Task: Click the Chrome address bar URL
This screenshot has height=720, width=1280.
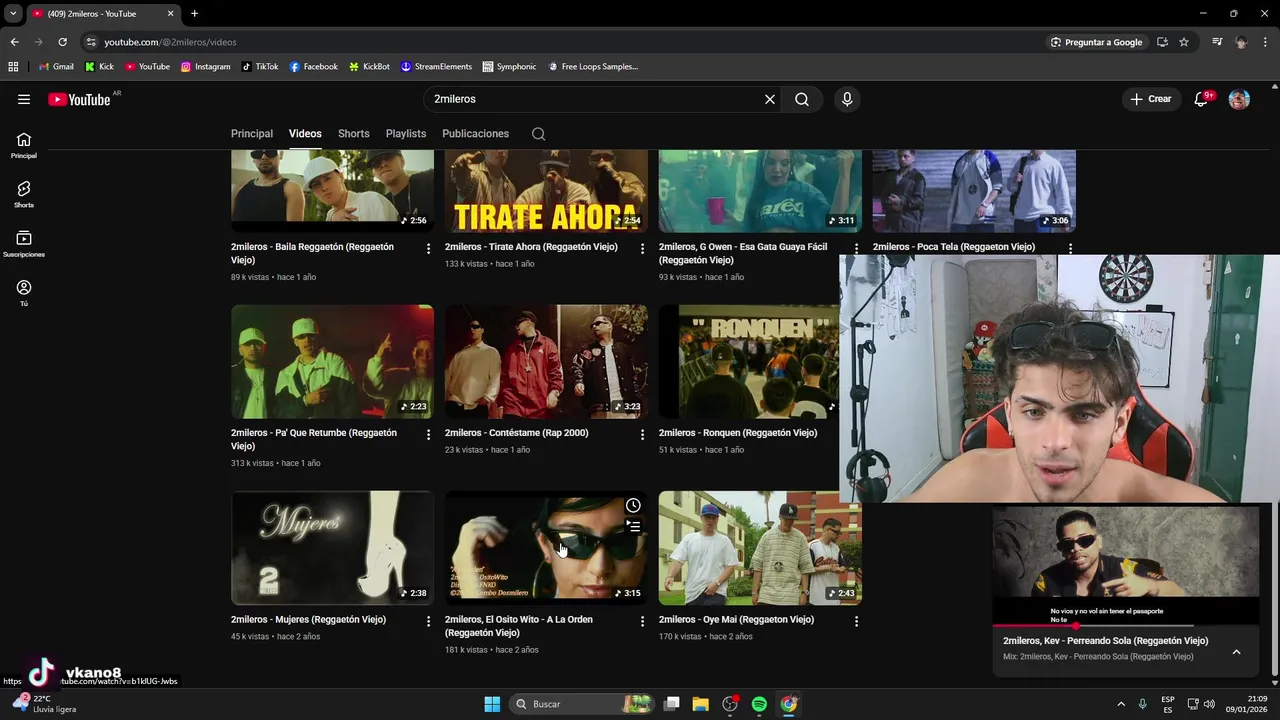Action: [x=170, y=42]
